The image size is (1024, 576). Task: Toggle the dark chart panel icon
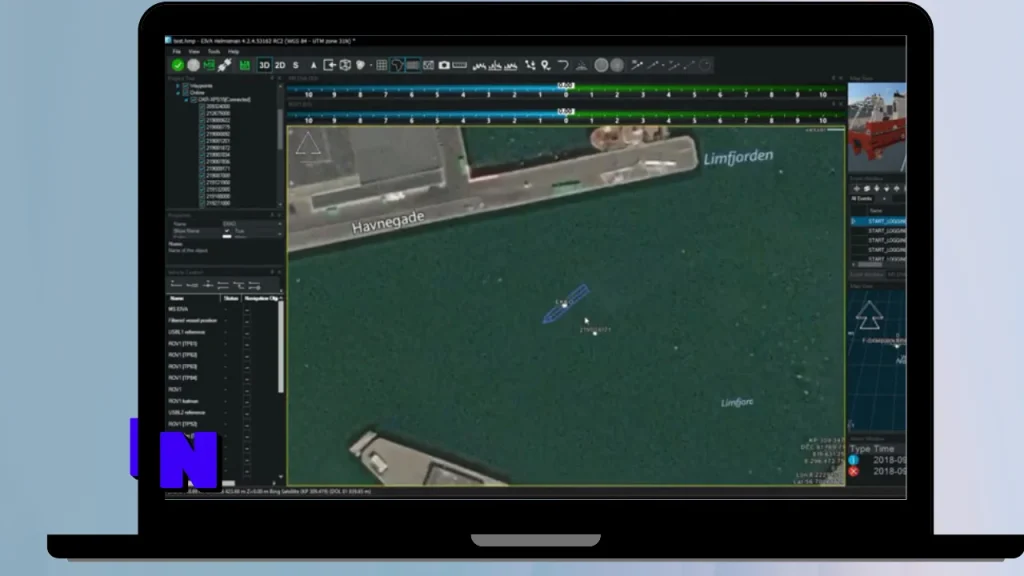click(413, 65)
